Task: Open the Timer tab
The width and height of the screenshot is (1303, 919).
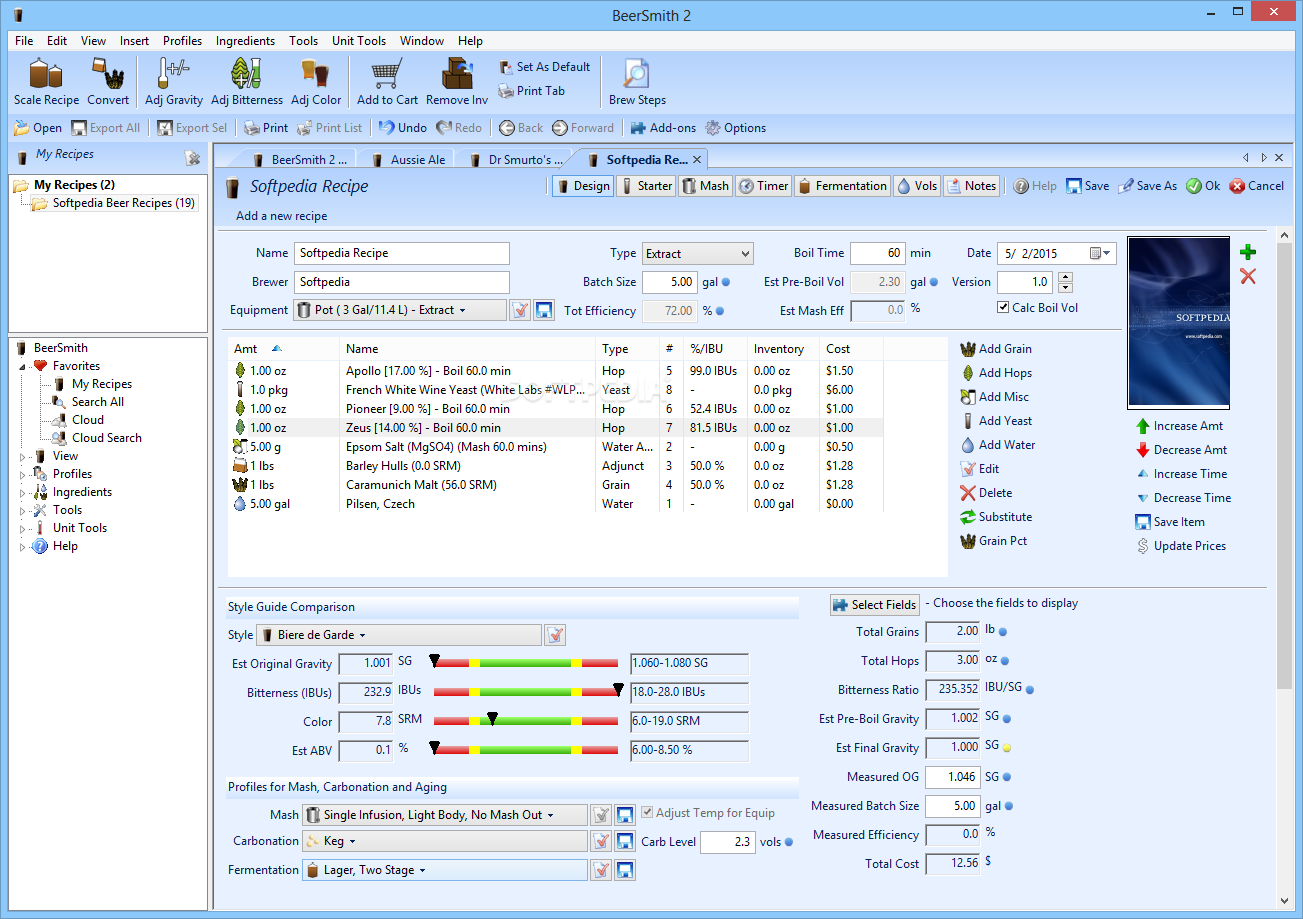Action: (x=763, y=186)
